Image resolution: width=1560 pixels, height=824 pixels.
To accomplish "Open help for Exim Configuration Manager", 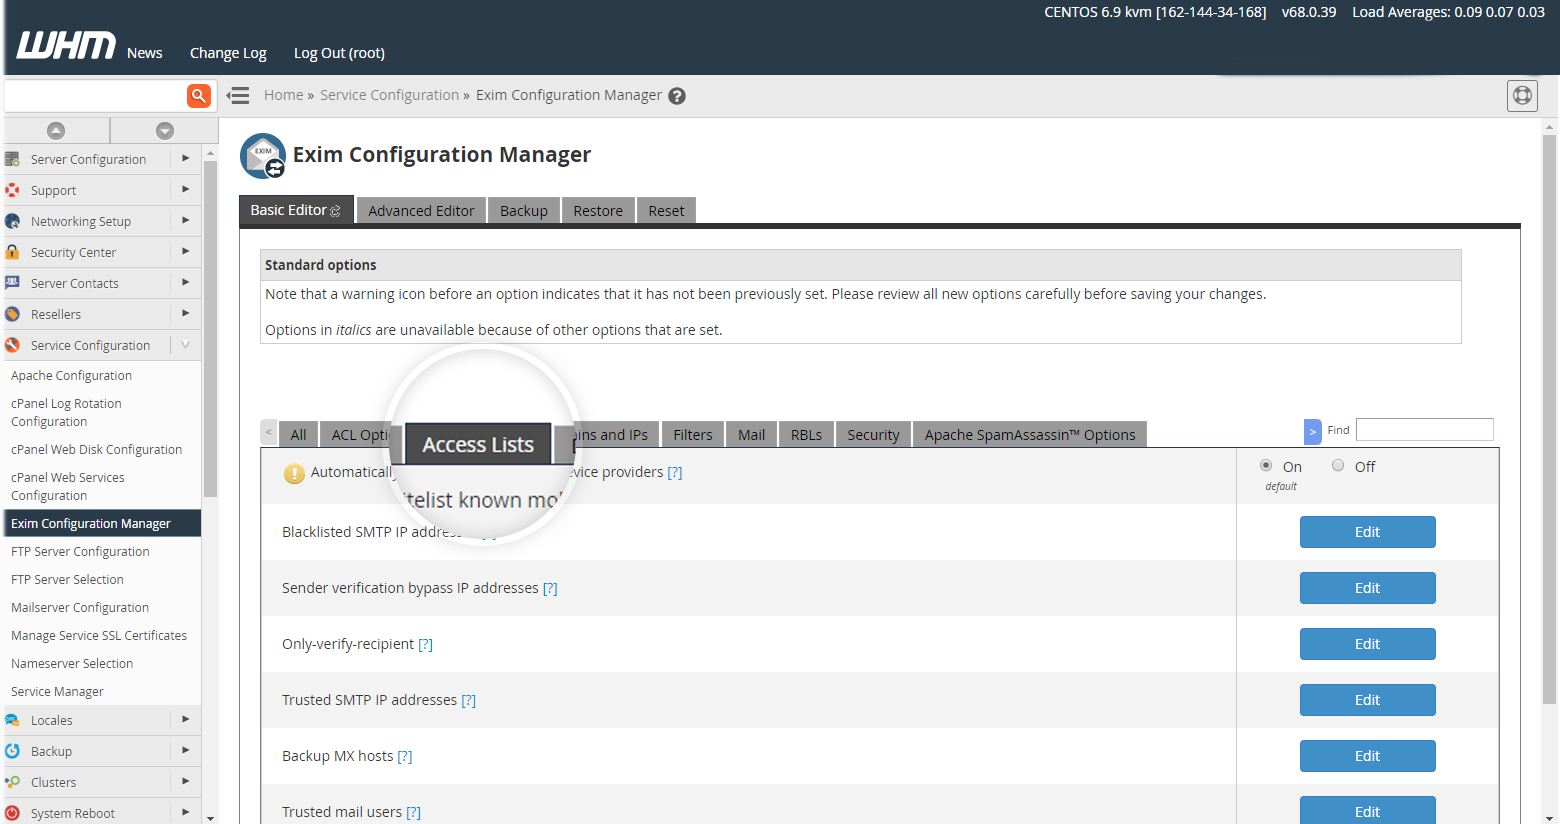I will coord(677,96).
